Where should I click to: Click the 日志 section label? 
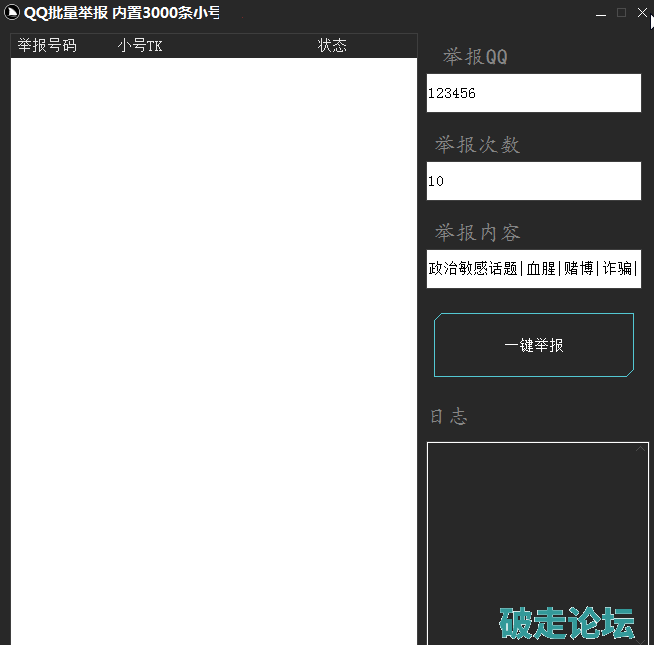pyautogui.click(x=448, y=417)
